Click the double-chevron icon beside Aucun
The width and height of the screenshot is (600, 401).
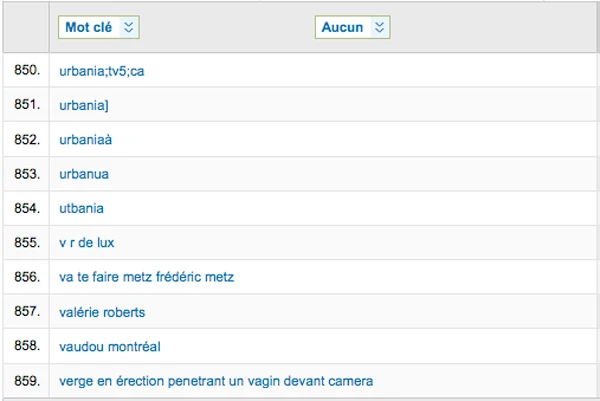[379, 28]
